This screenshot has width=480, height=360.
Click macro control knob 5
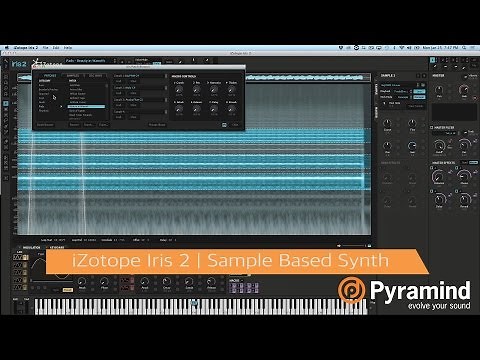[x=179, y=109]
